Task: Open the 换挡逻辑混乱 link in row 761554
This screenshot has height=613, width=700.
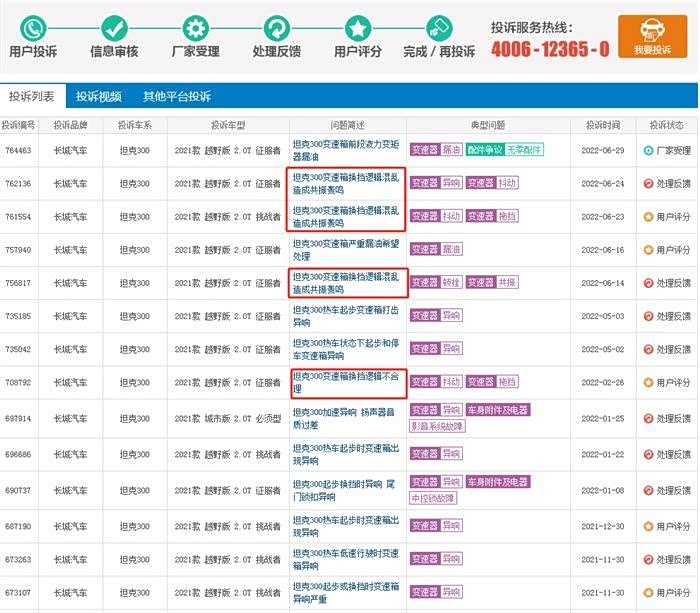Action: pyautogui.click(x=346, y=217)
